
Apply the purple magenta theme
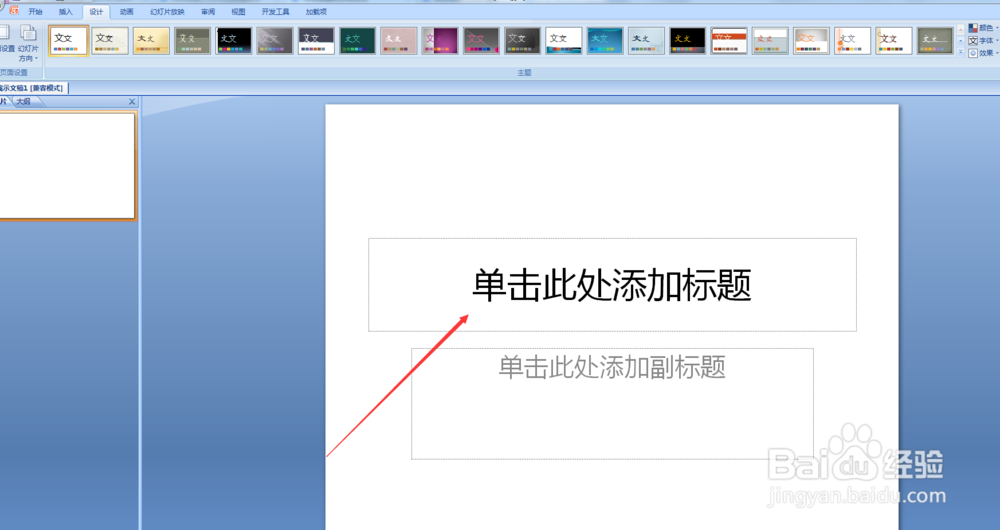[x=440, y=40]
